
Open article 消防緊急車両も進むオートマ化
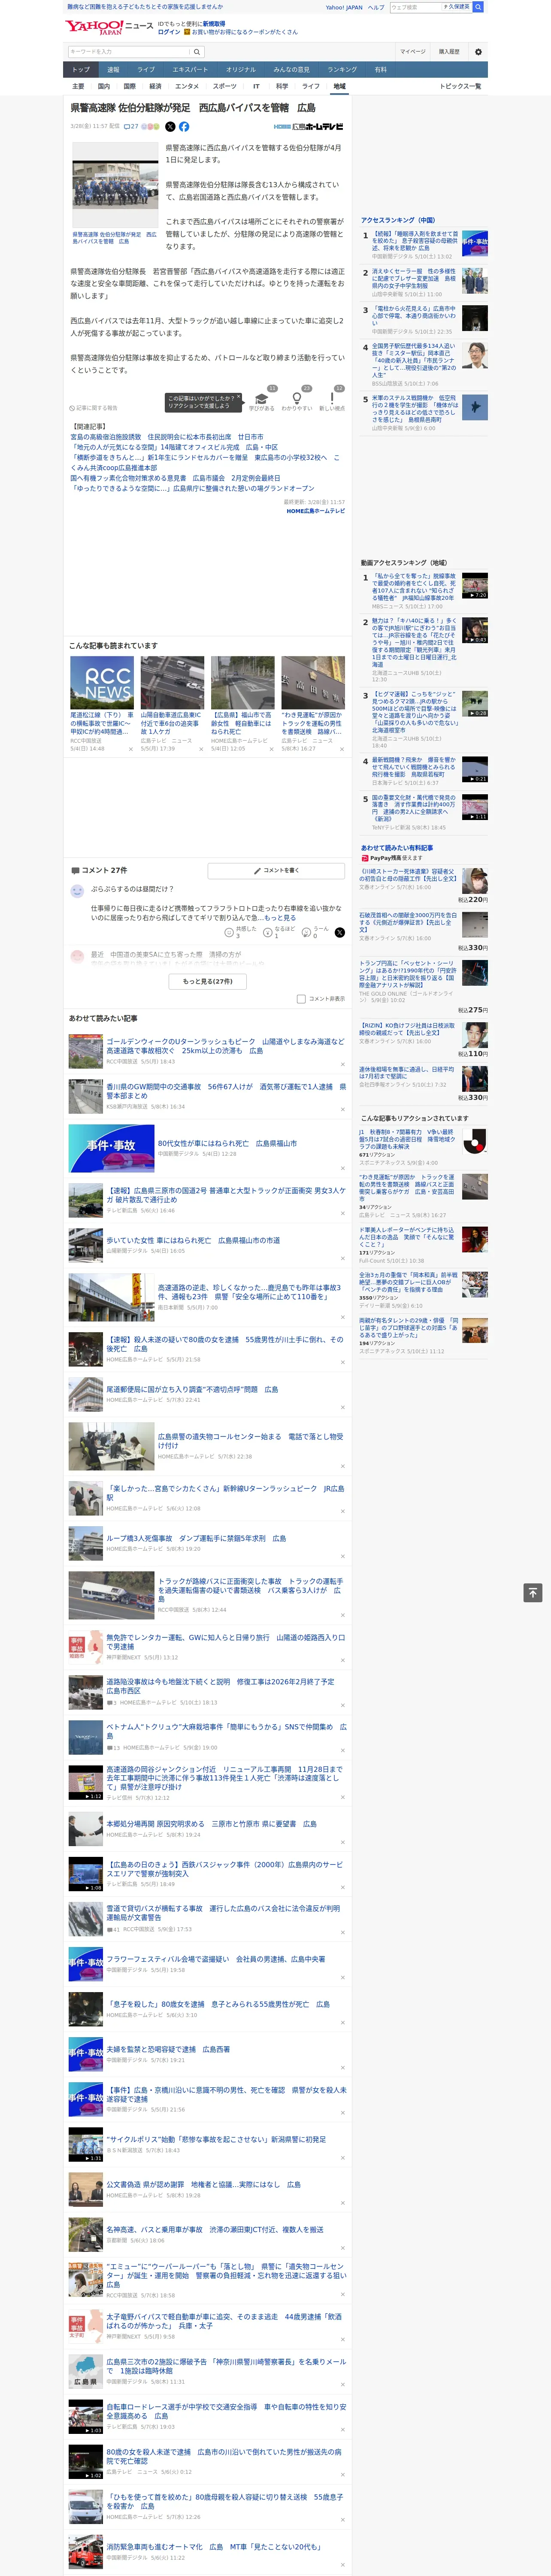tap(214, 2547)
